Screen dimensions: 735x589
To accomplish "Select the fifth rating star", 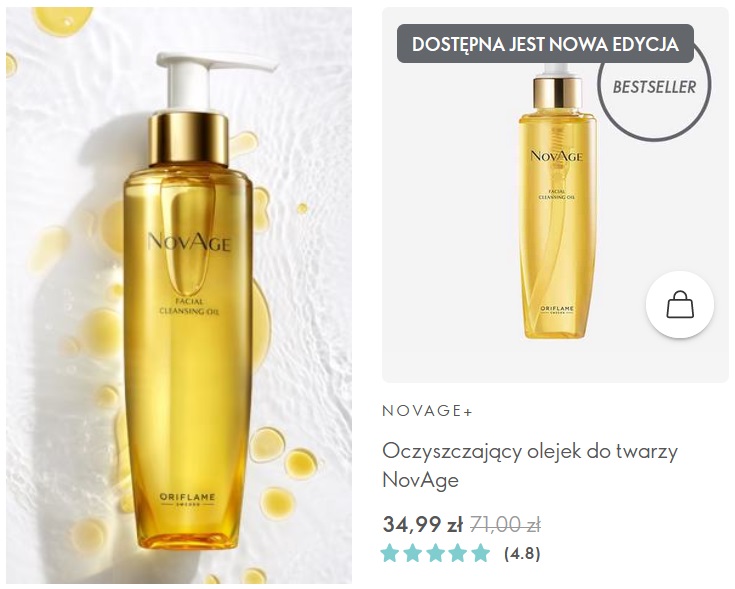I will point(480,553).
